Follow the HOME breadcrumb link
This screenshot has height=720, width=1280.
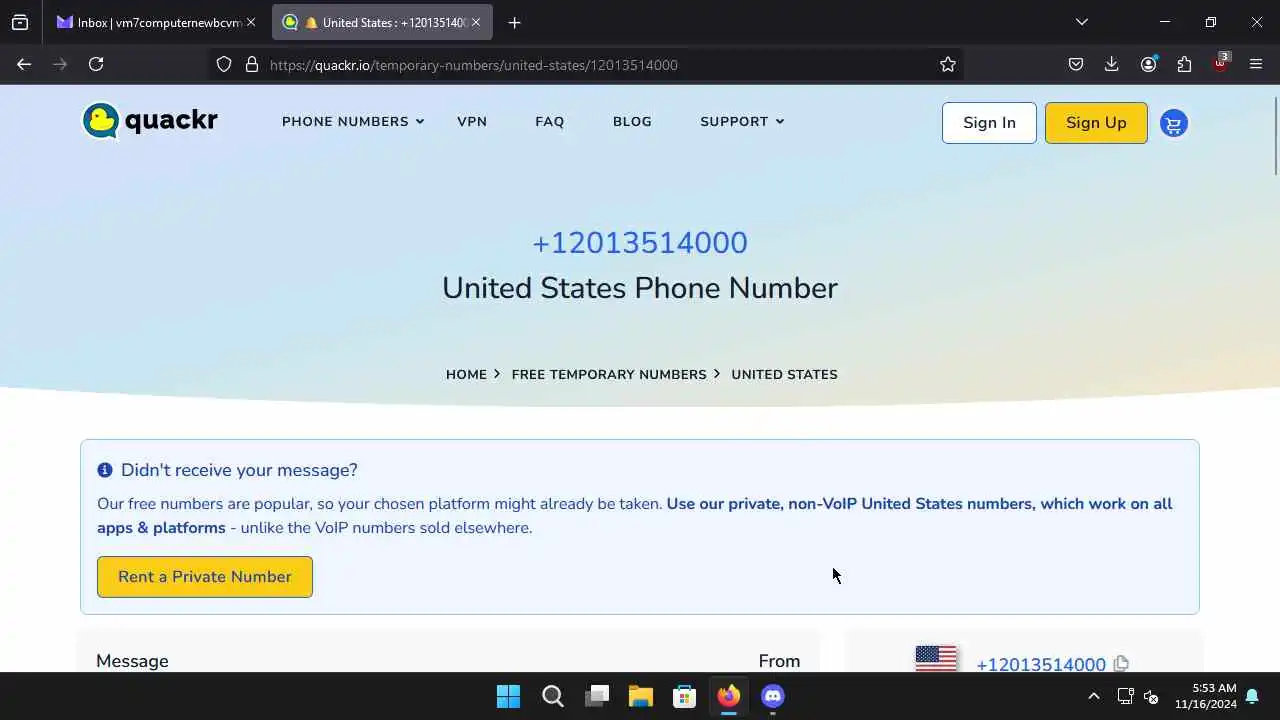[x=466, y=374]
